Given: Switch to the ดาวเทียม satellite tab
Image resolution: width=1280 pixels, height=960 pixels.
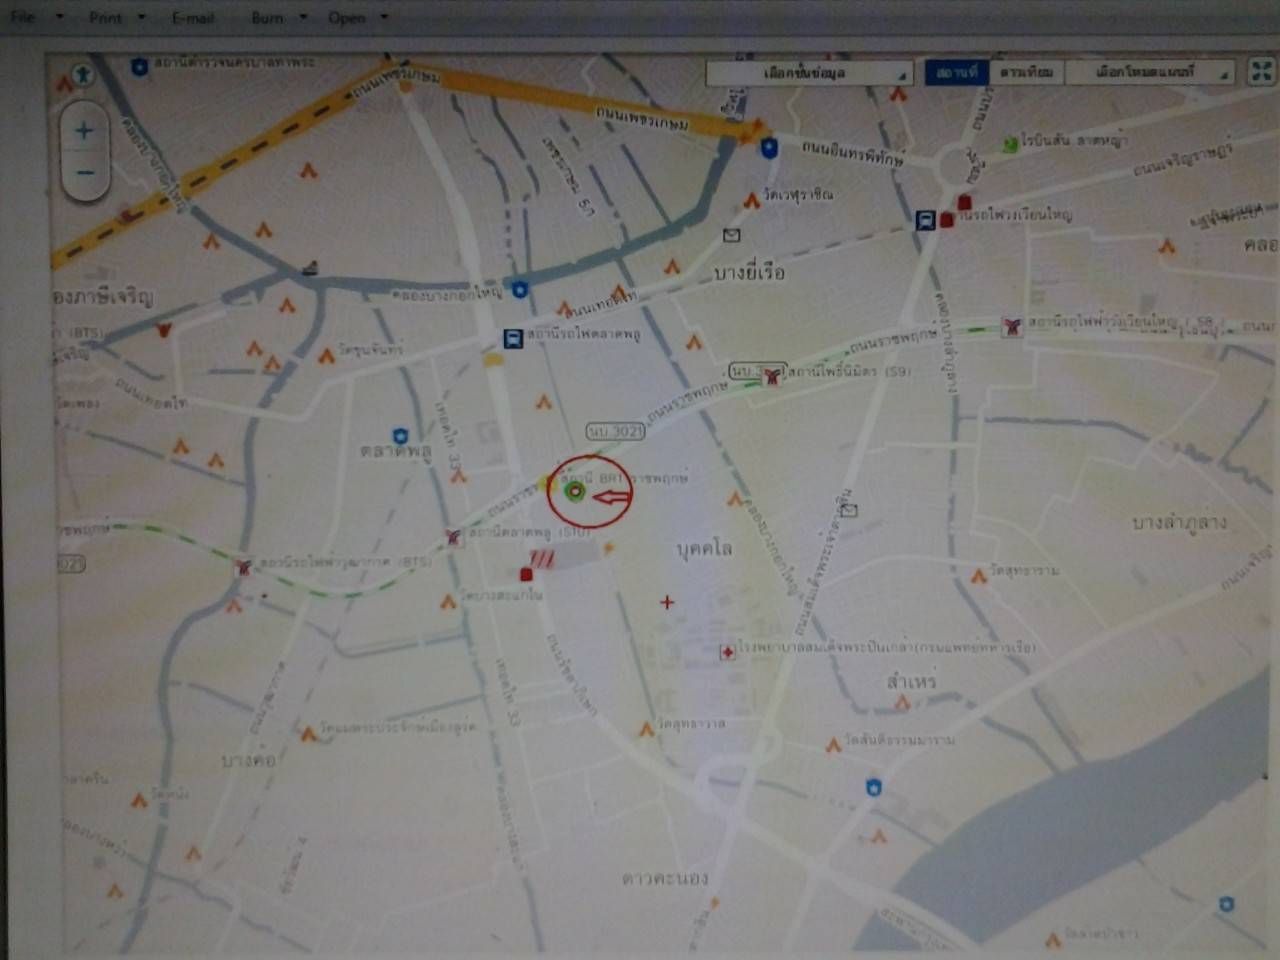Looking at the screenshot, I should click(1027, 72).
